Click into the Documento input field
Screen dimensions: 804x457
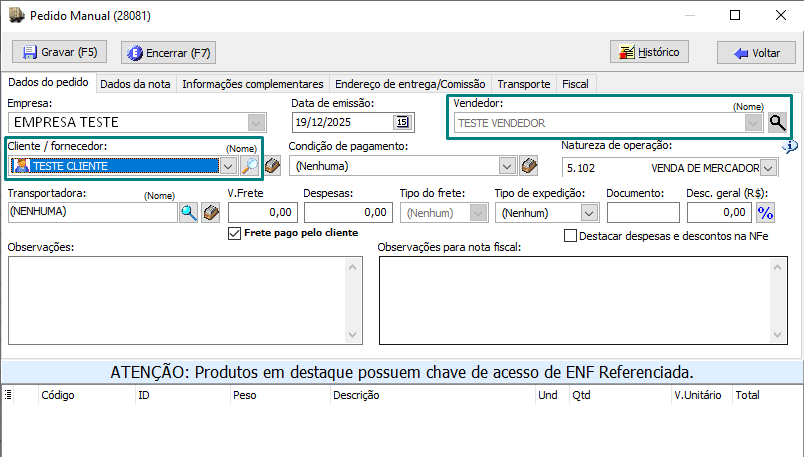642,212
